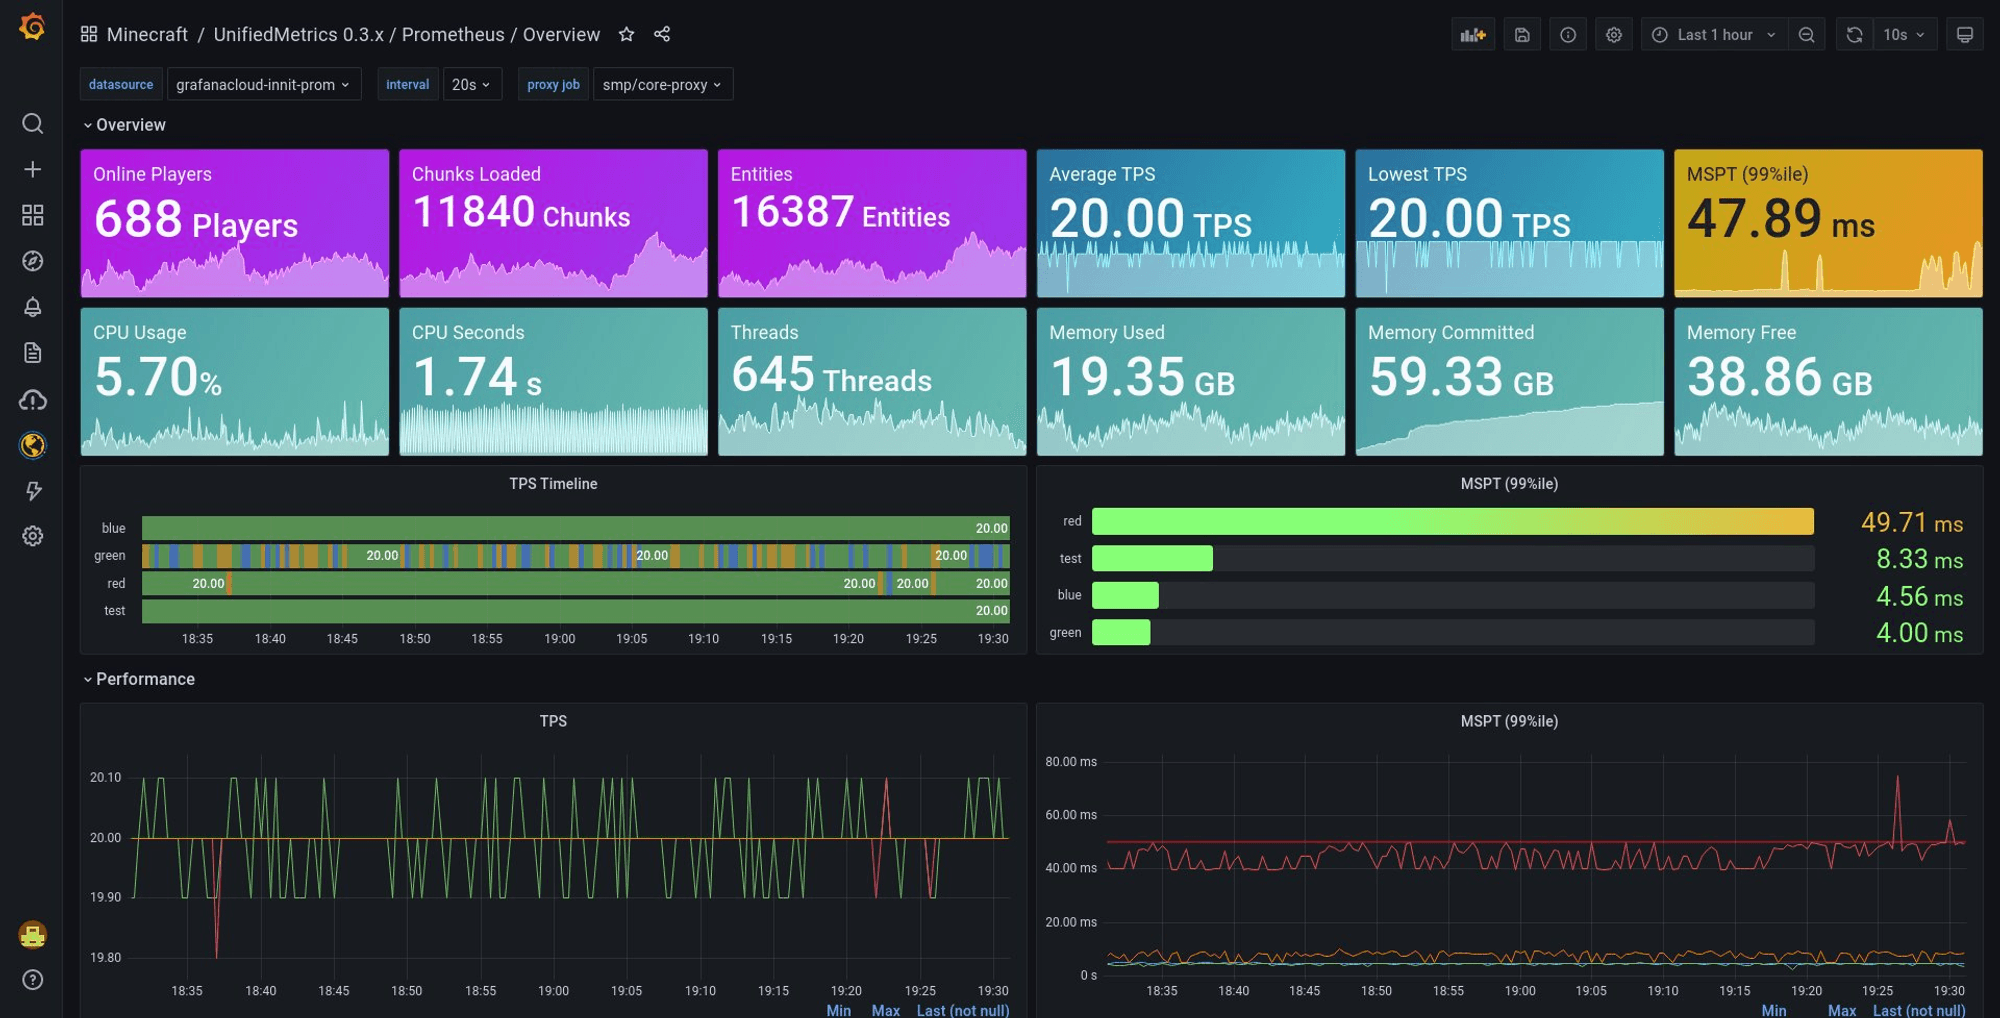The image size is (2000, 1018).
Task: Open the grafanacloud-innit-prom datasource dropdown
Action: 263,84
